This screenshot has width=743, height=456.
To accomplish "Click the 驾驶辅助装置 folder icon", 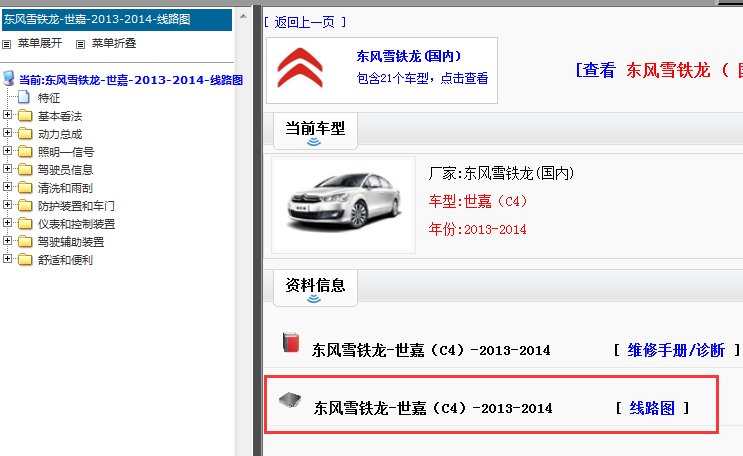I will [25, 242].
